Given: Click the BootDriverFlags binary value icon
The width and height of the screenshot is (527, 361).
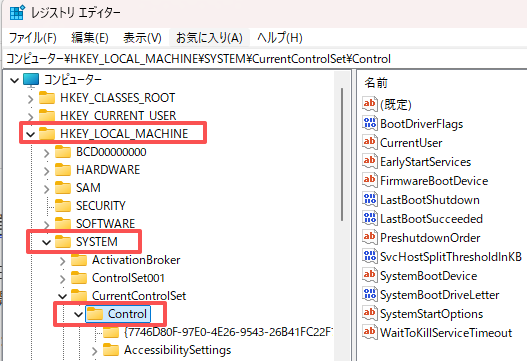Looking at the screenshot, I should click(x=370, y=123).
